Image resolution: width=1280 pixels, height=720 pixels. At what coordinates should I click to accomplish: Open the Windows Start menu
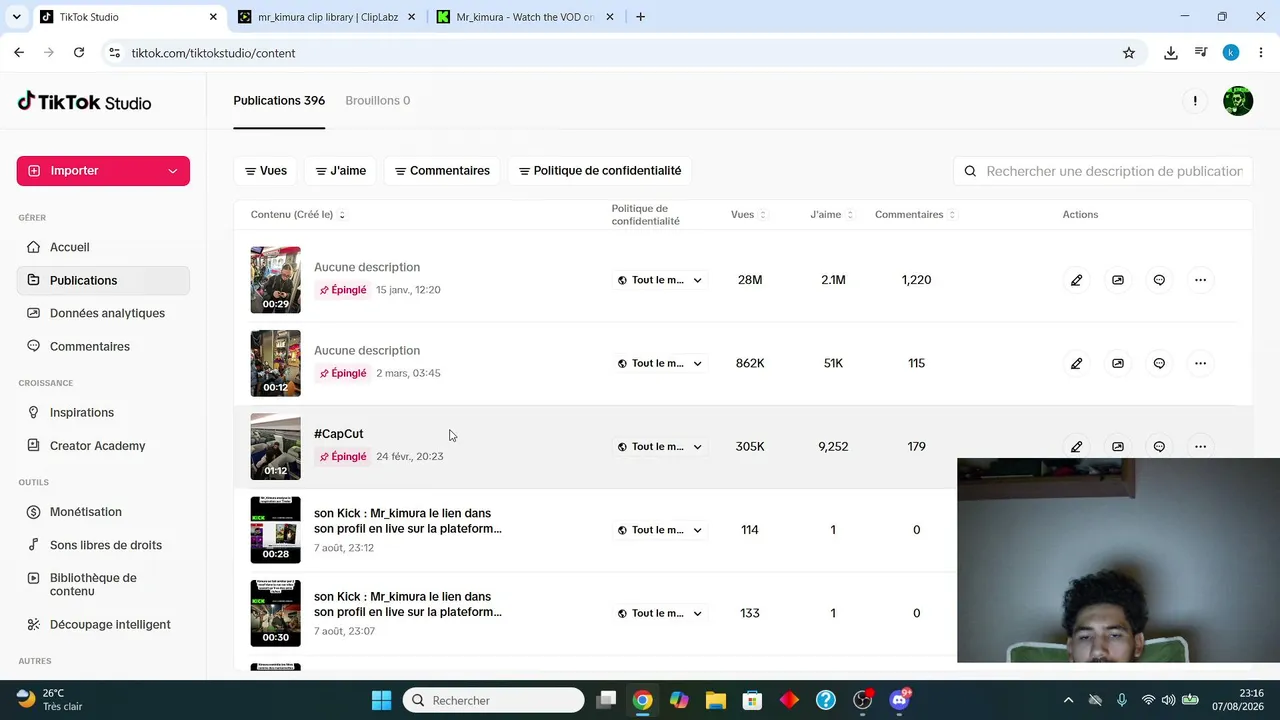(382, 700)
